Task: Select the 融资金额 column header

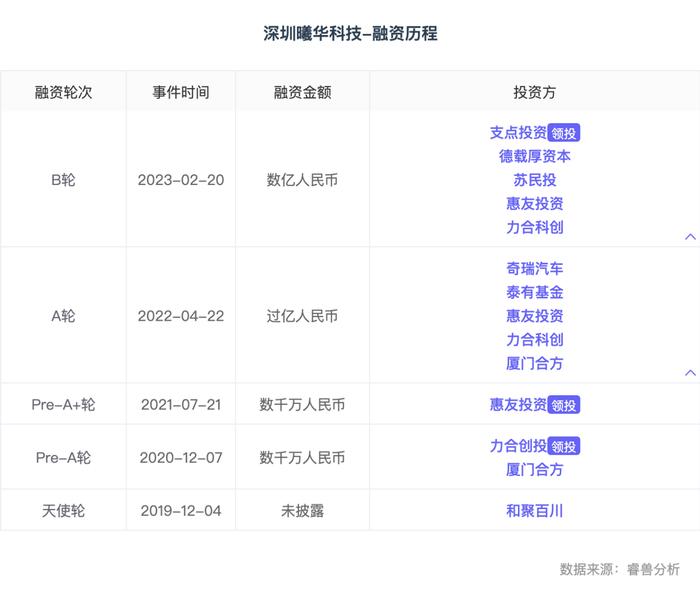Action: (x=303, y=92)
